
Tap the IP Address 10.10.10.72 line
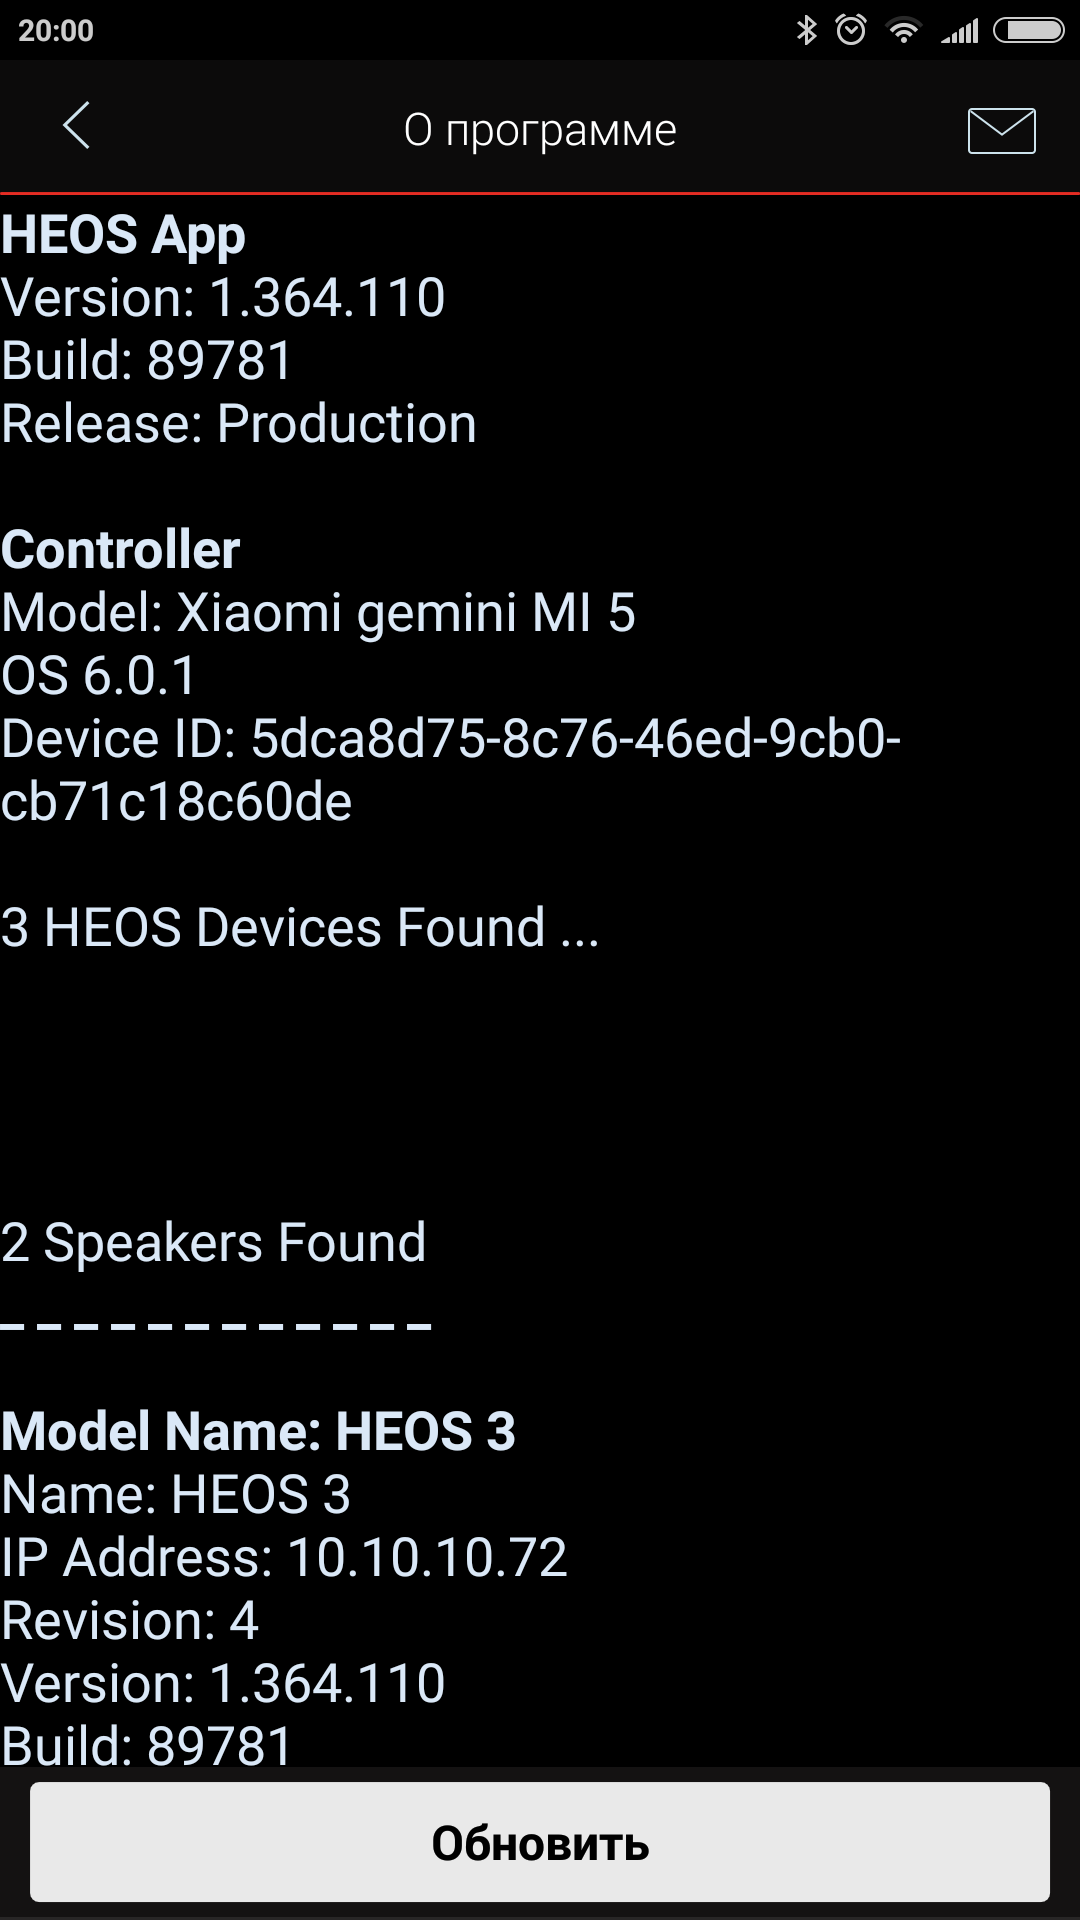pos(285,1558)
